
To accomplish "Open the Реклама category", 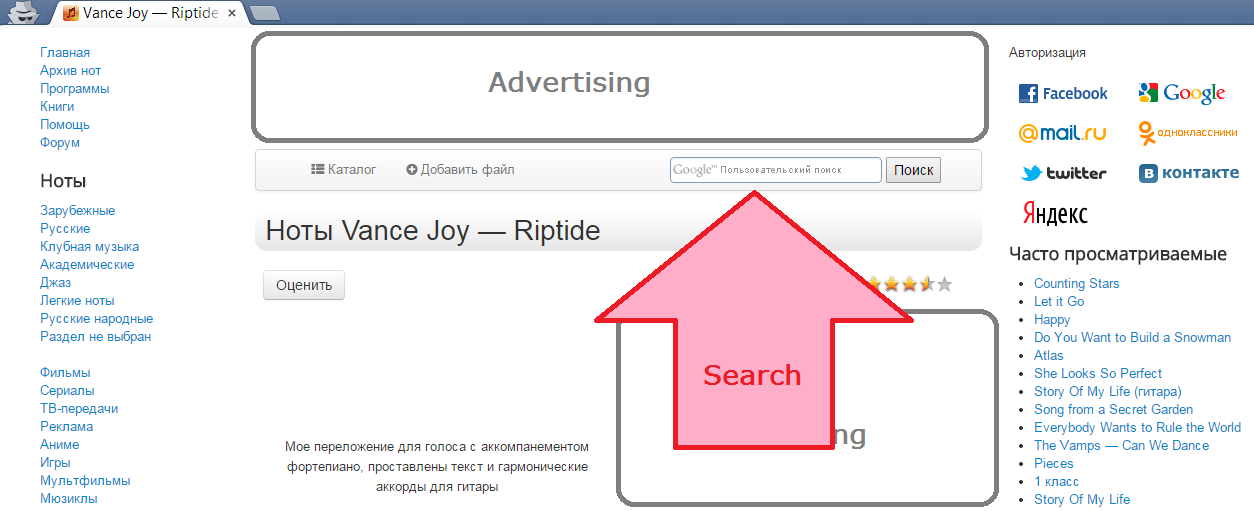I will [x=67, y=427].
